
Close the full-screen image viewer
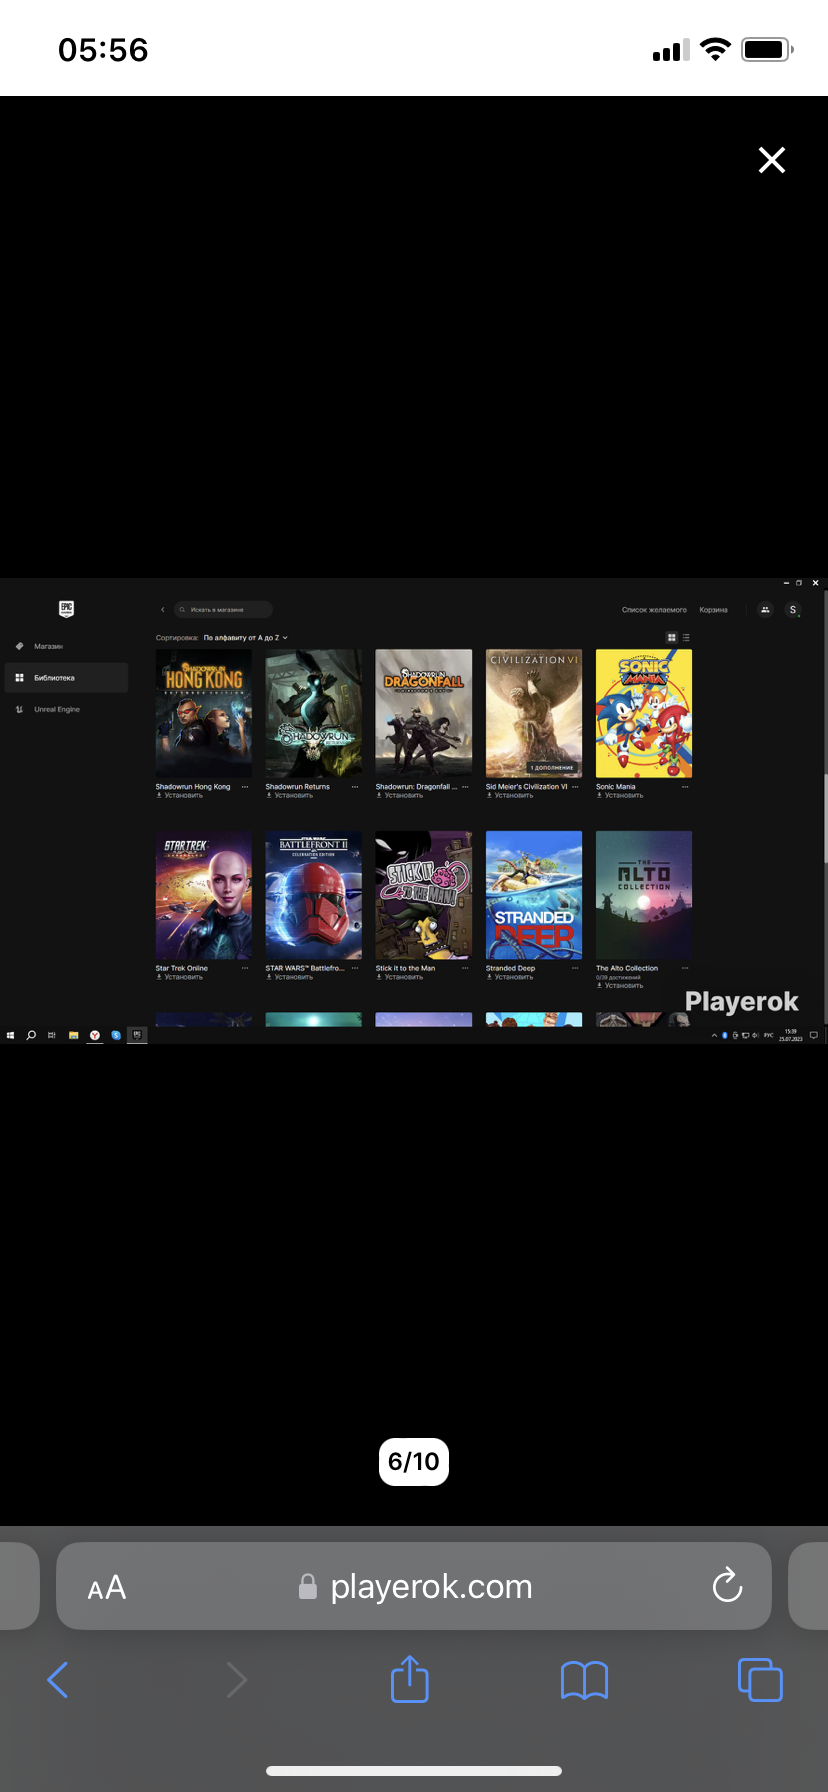coord(771,160)
